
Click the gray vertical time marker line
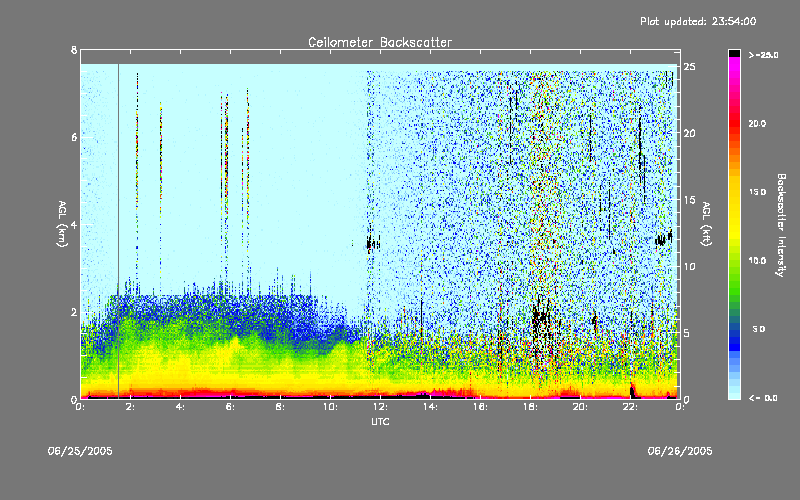tap(118, 231)
